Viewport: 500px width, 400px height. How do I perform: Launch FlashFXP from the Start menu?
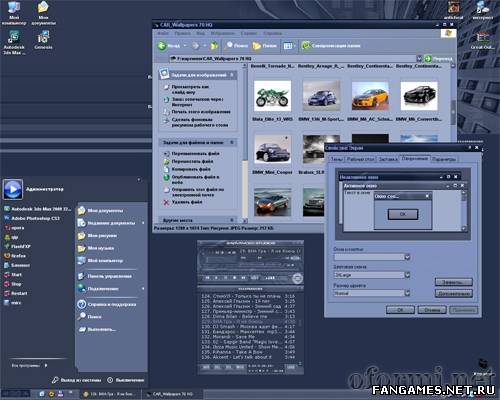coord(17,246)
